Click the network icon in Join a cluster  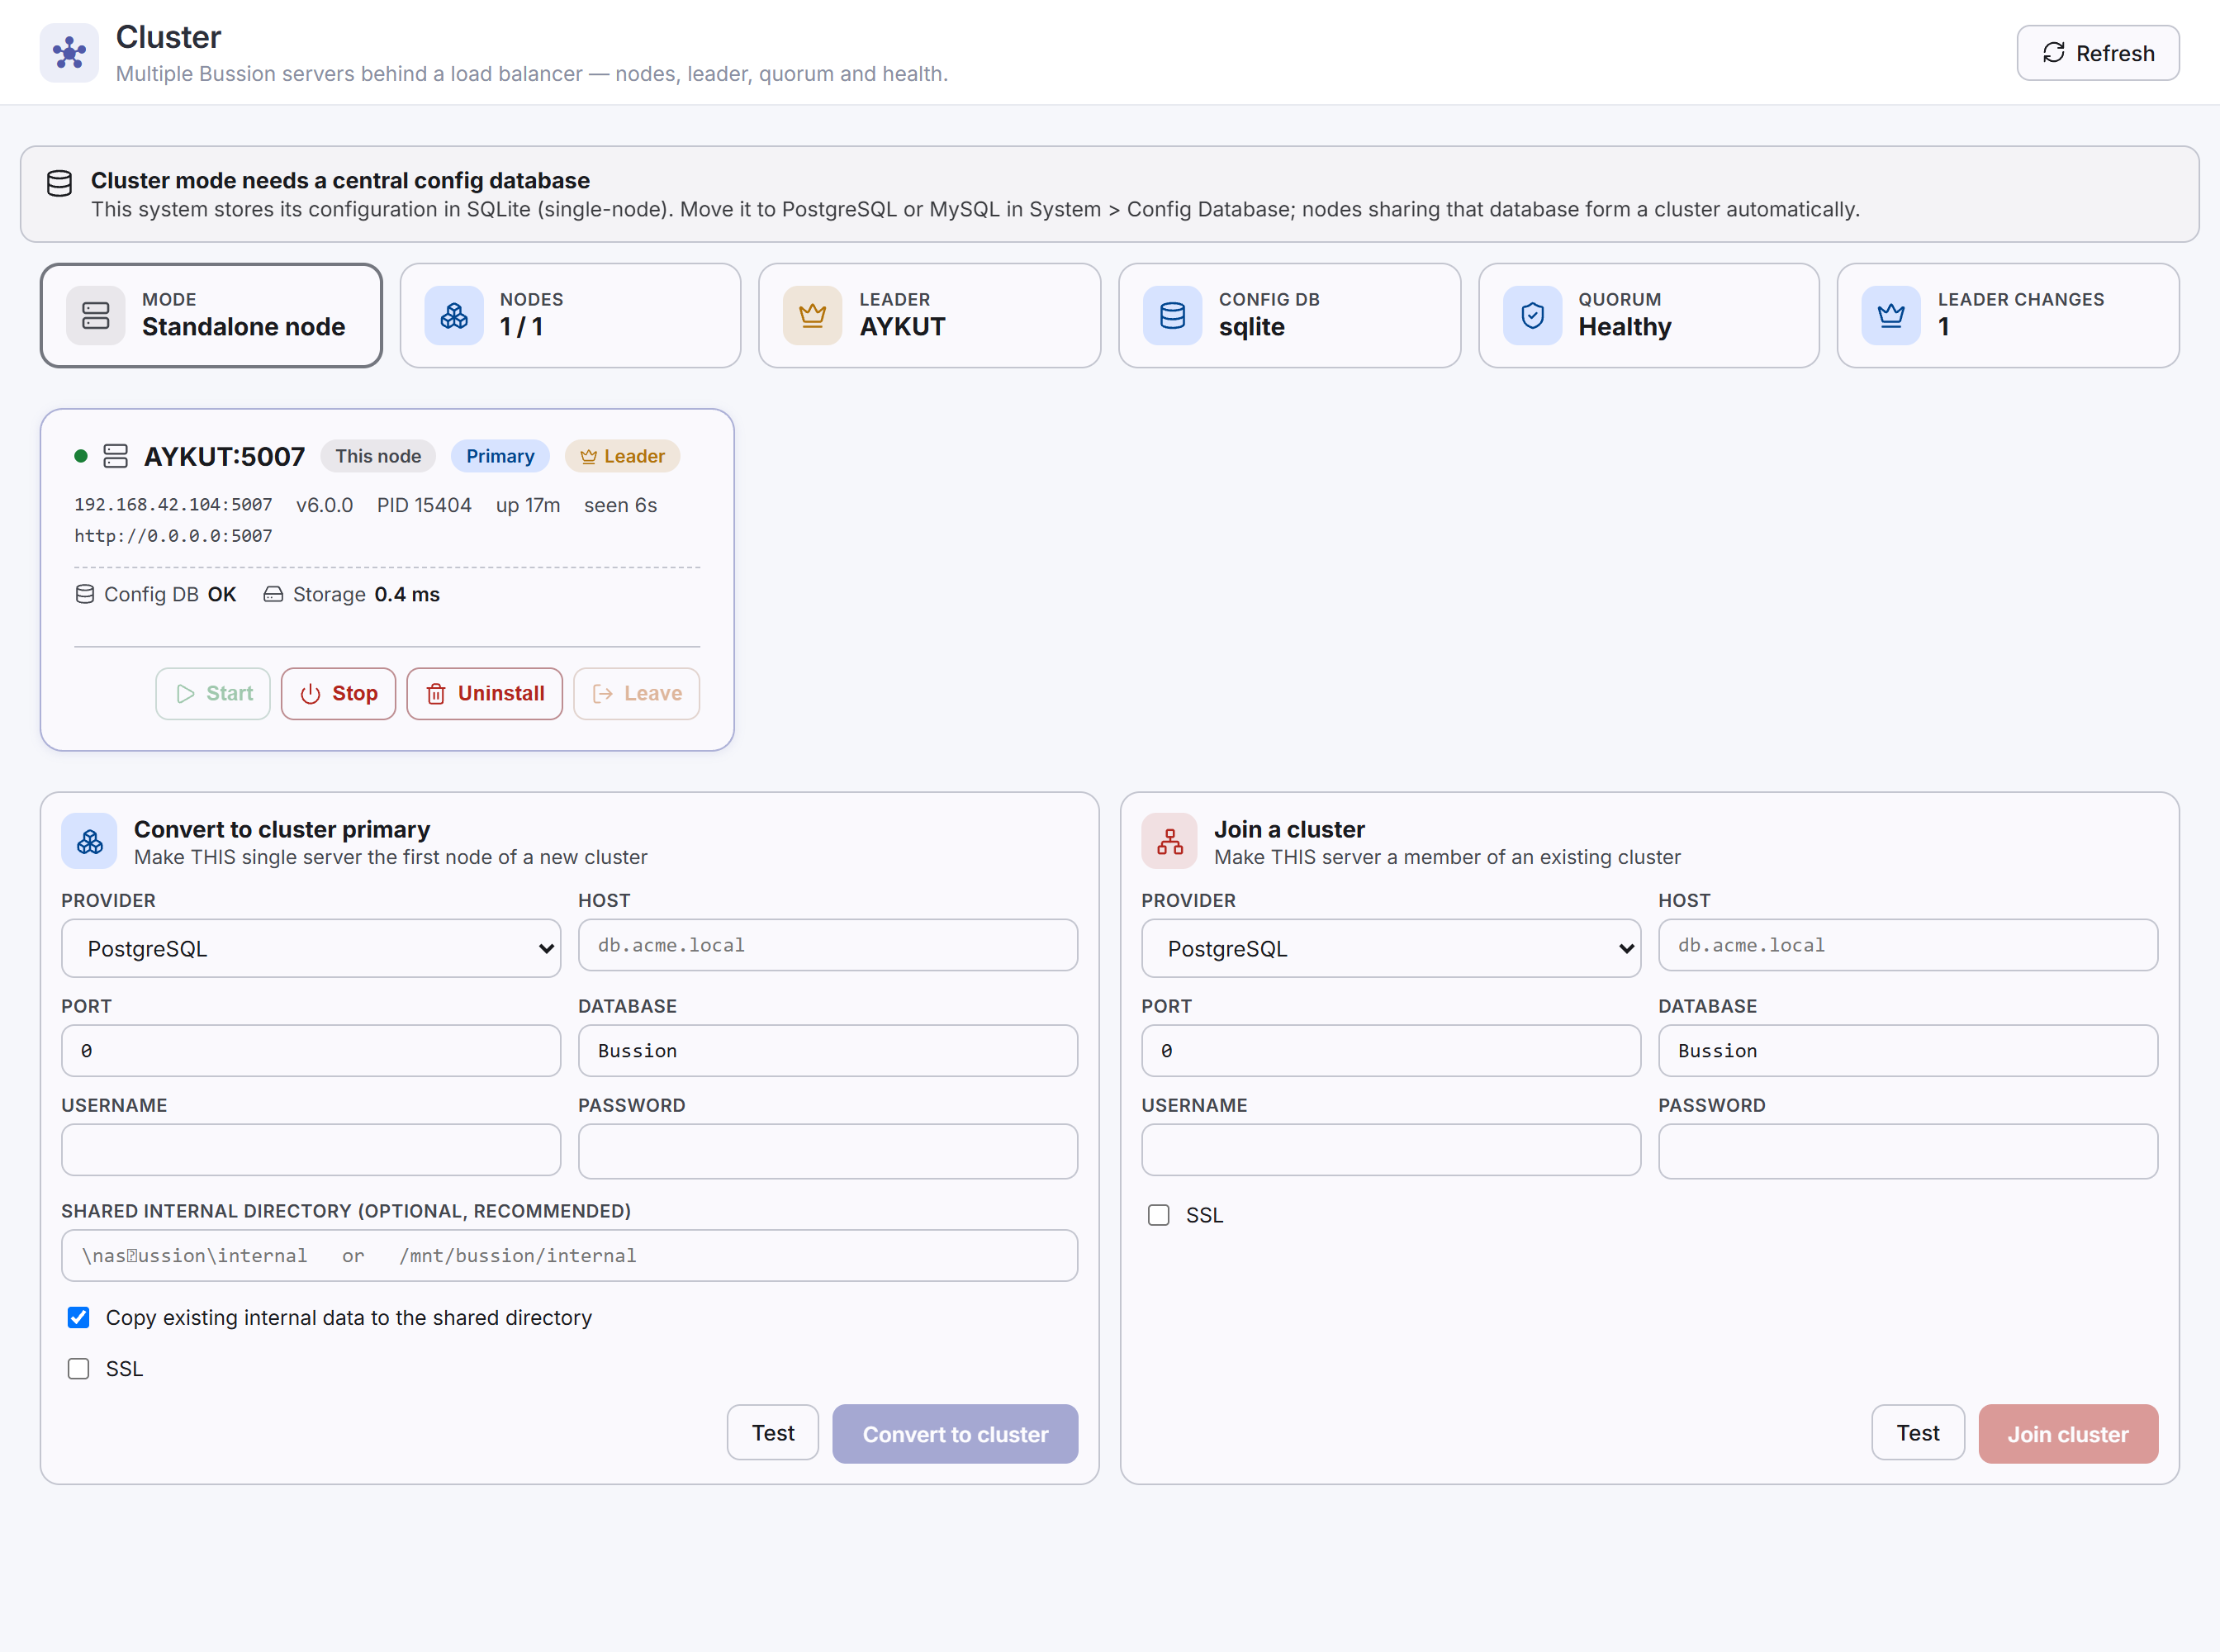(x=1170, y=842)
